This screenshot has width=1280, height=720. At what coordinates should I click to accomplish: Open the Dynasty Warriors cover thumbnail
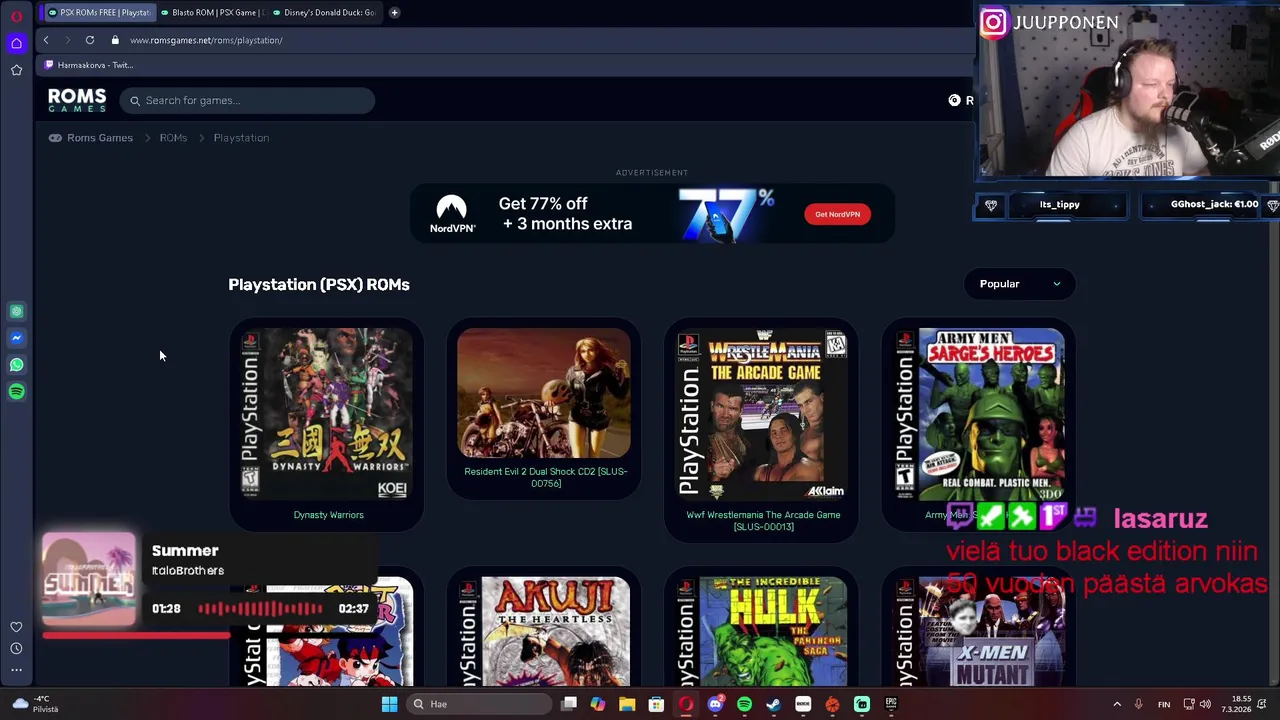pyautogui.click(x=326, y=413)
